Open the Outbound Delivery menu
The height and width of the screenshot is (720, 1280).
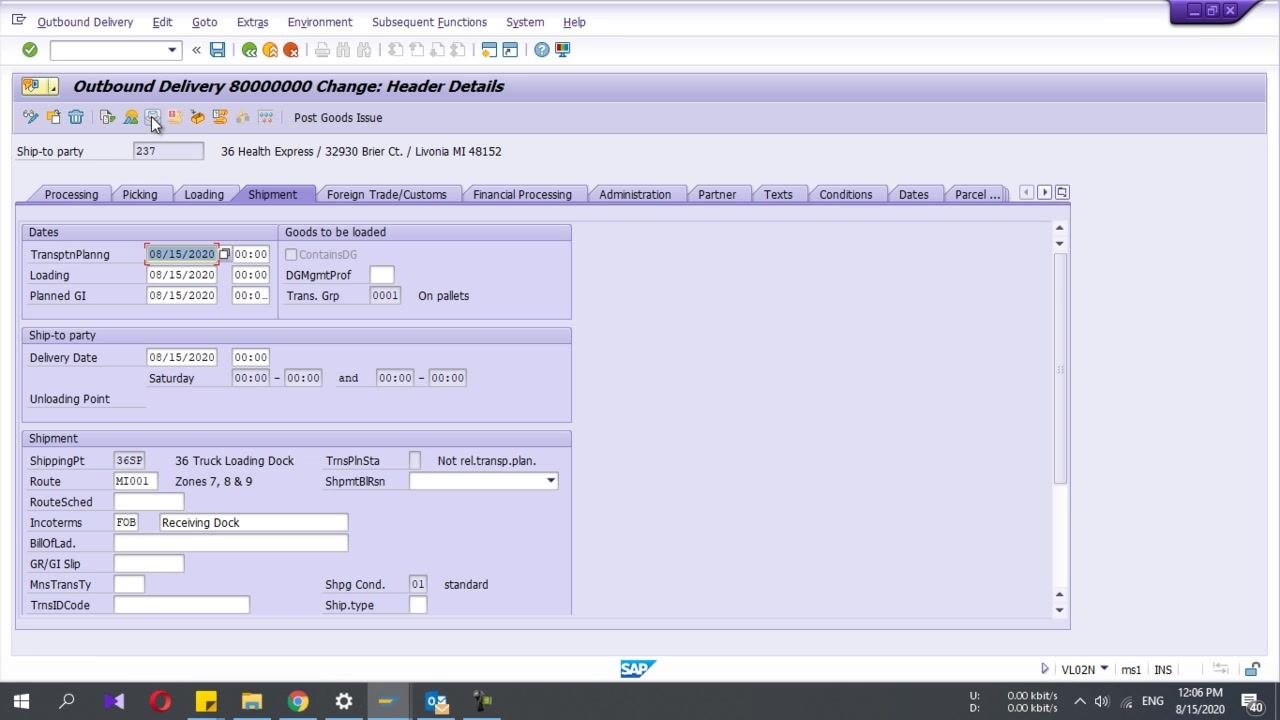(85, 22)
